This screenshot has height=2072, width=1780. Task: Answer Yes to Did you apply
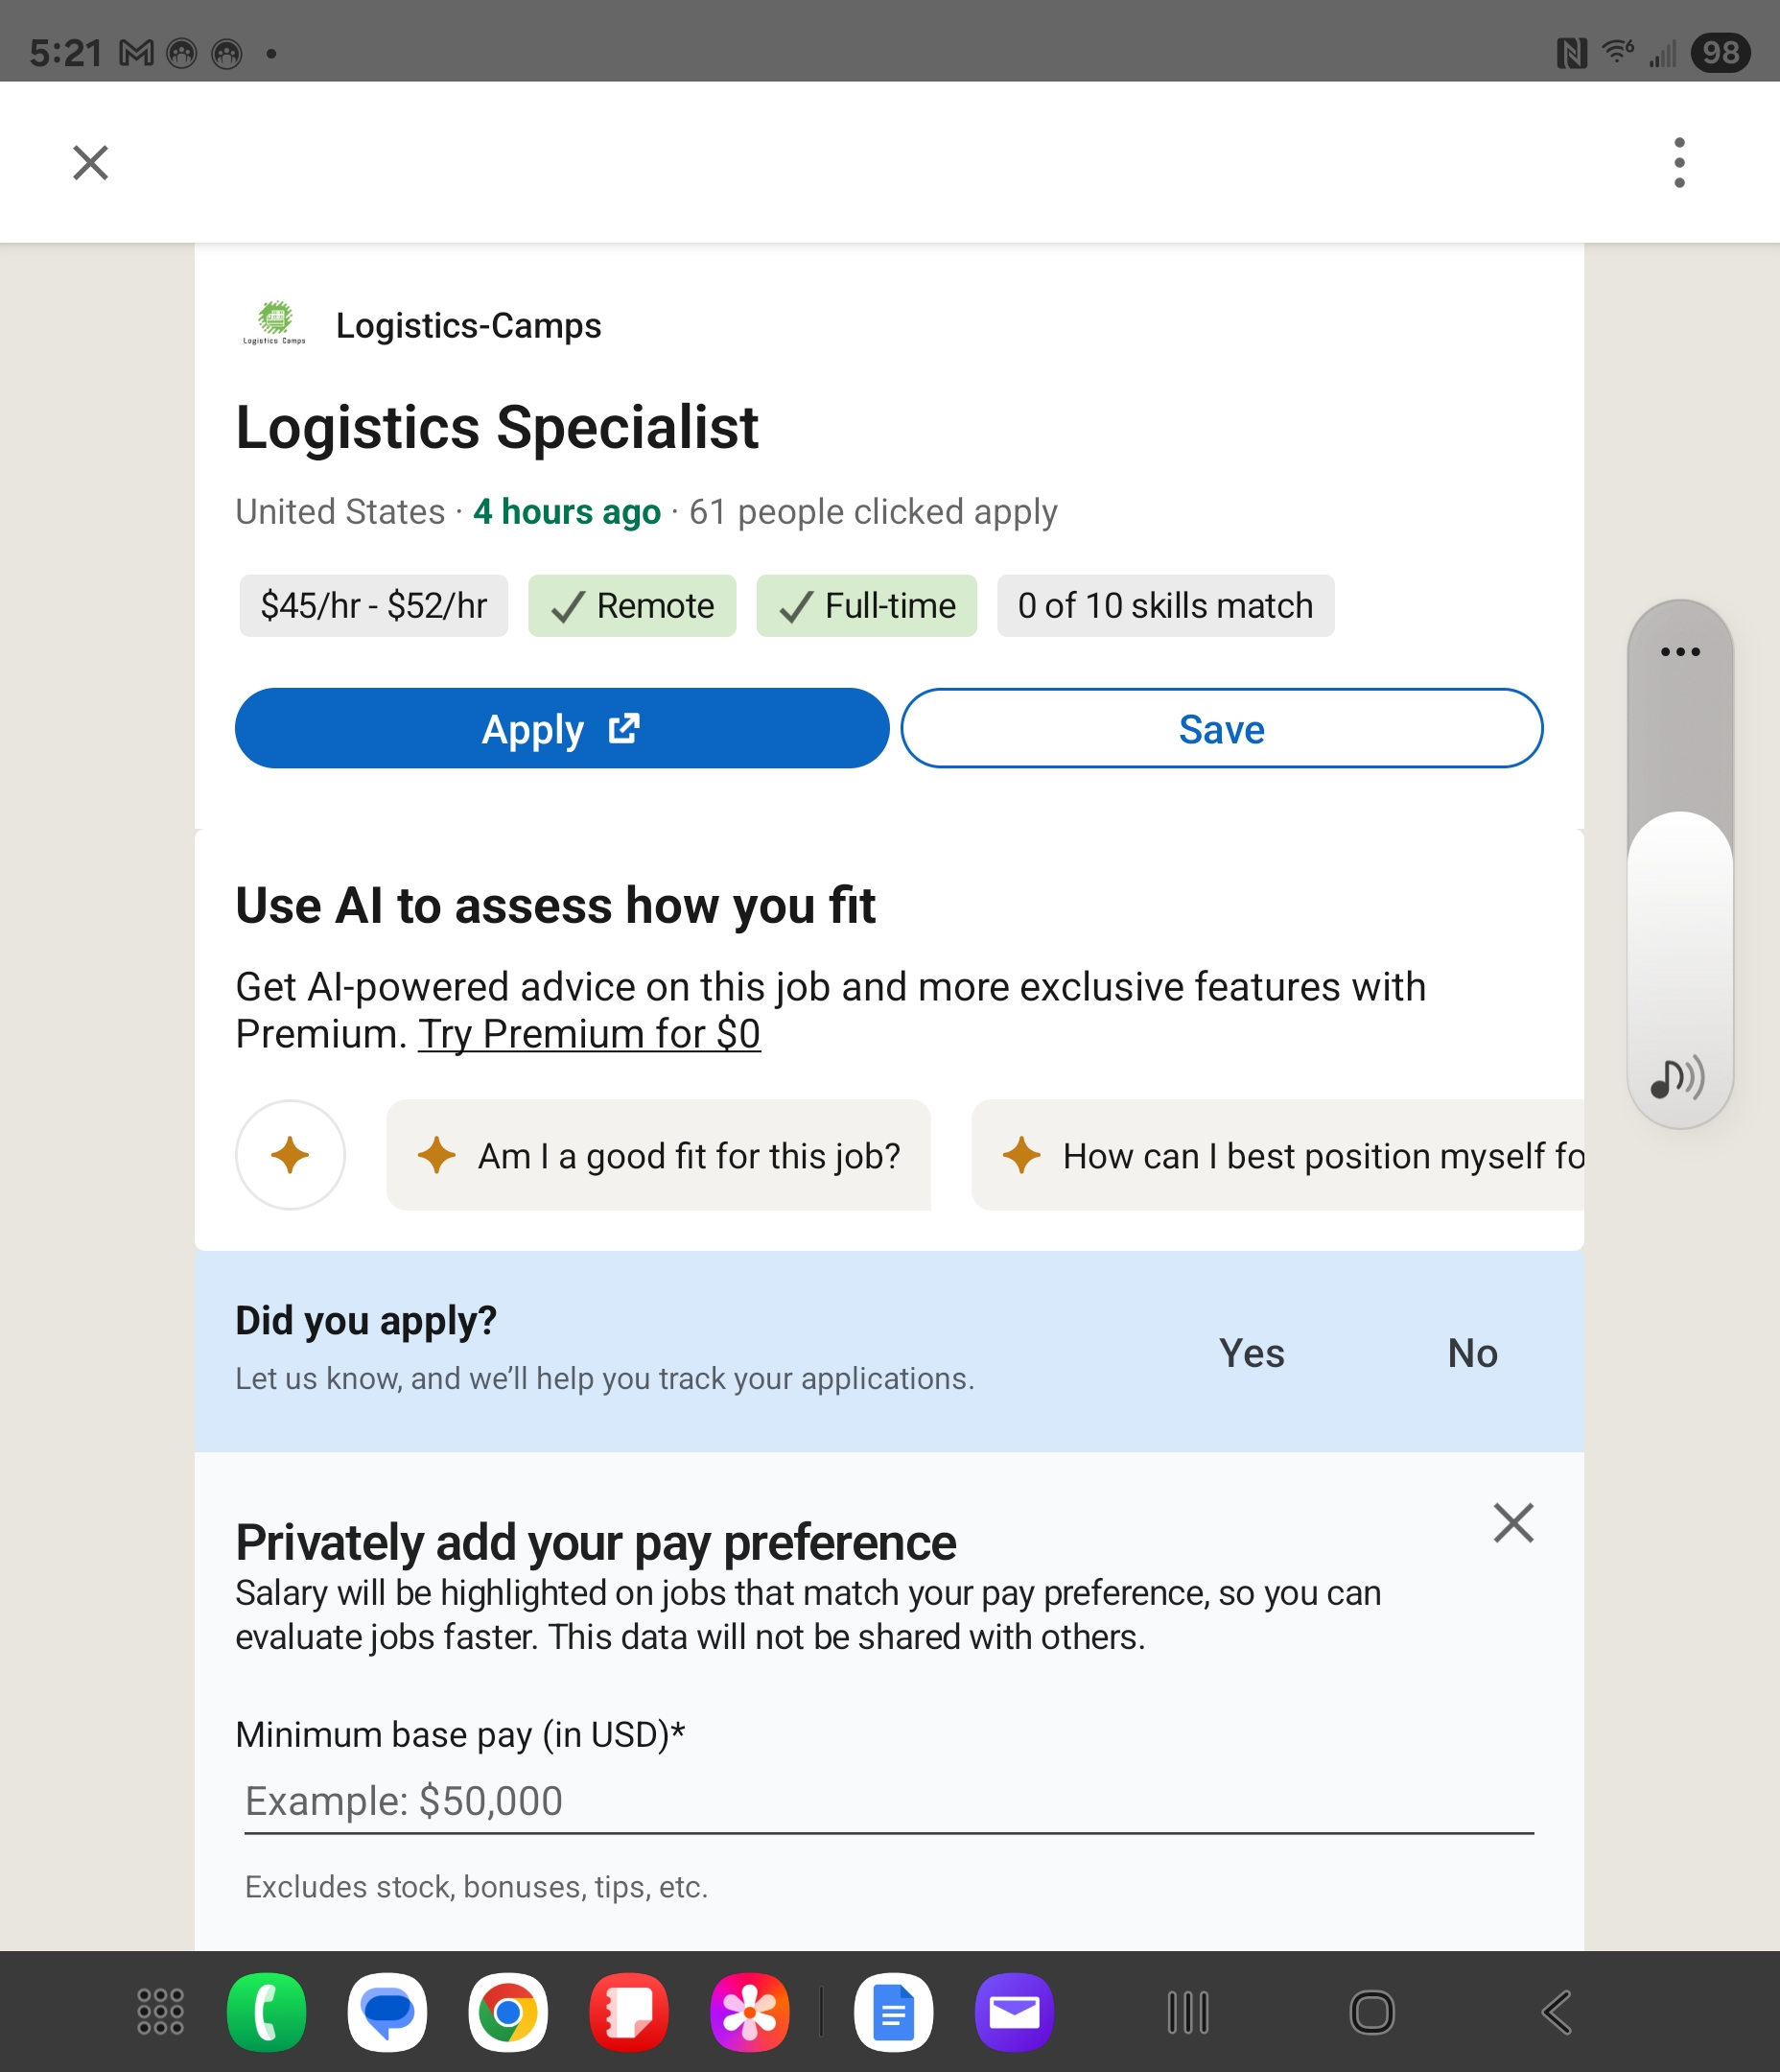1251,1353
